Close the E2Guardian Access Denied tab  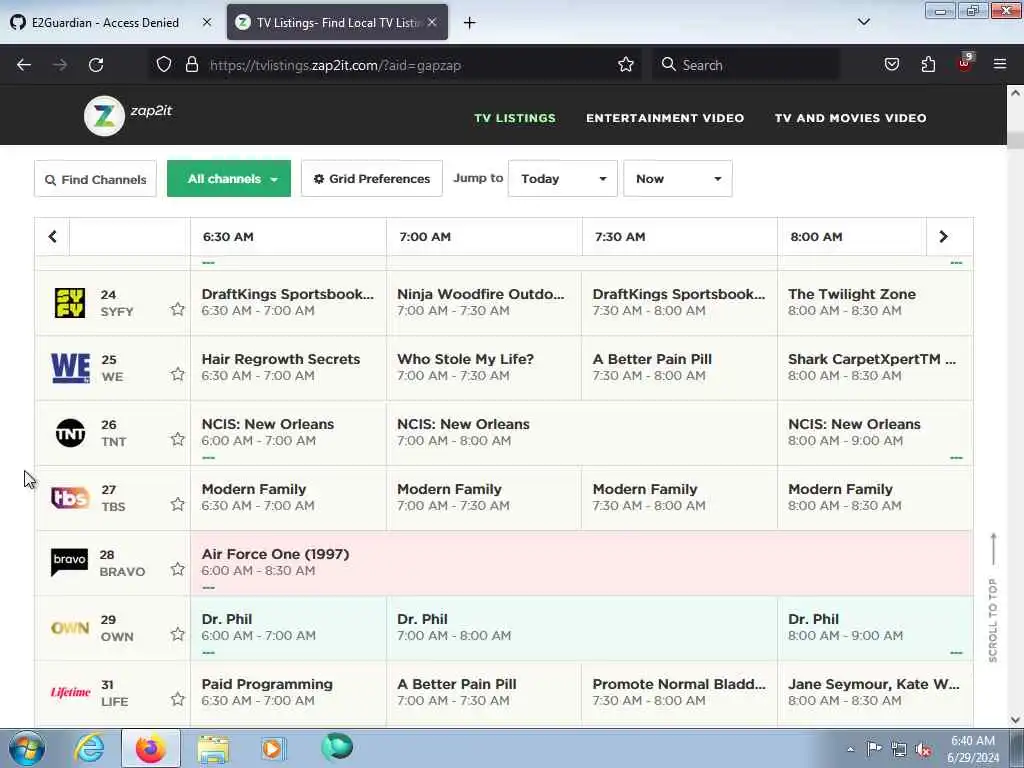pos(207,22)
